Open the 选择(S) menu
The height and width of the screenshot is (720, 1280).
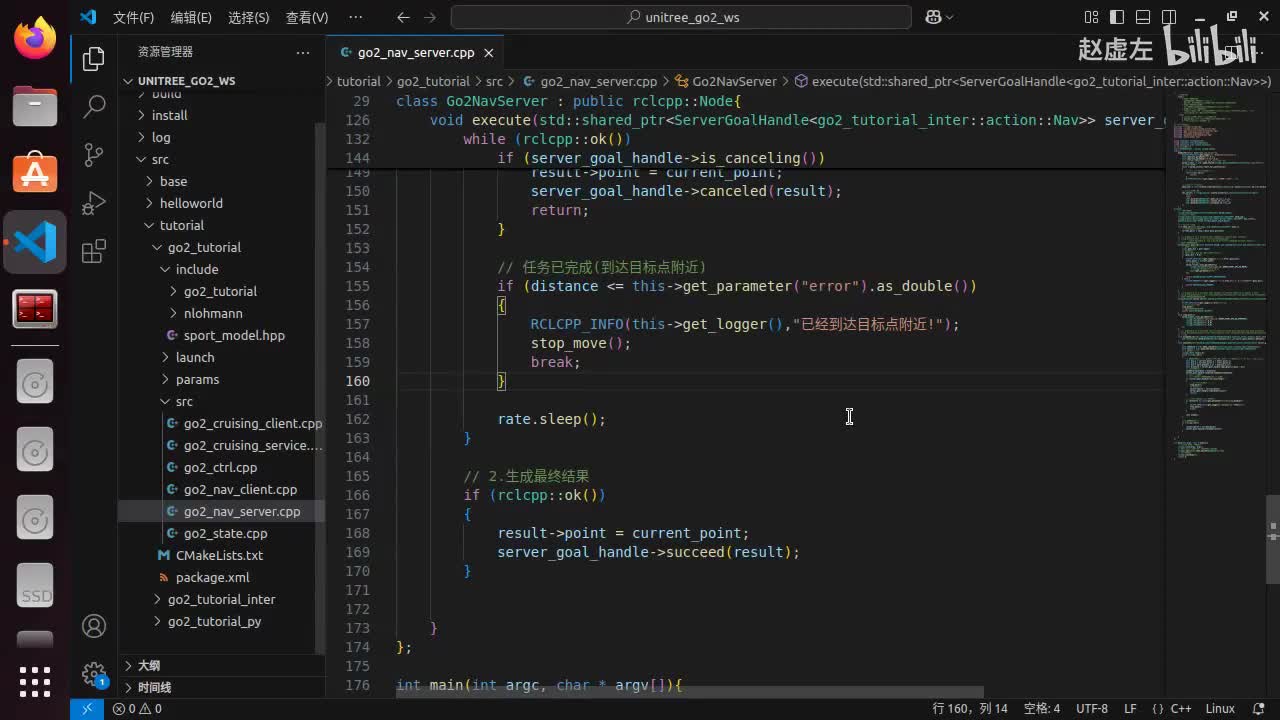[x=249, y=17]
